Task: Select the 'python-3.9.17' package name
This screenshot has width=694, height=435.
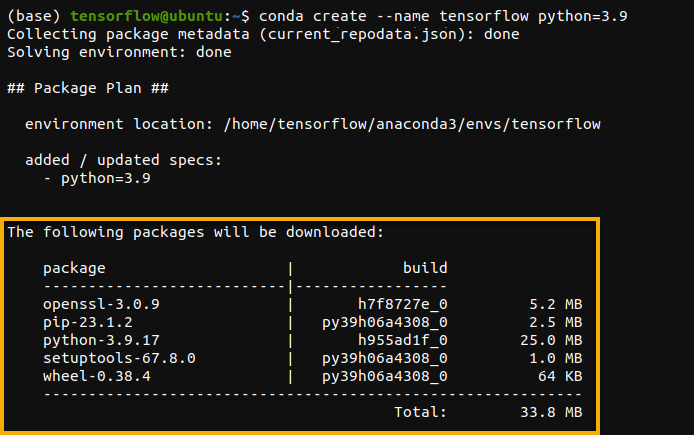Action: coord(101,340)
